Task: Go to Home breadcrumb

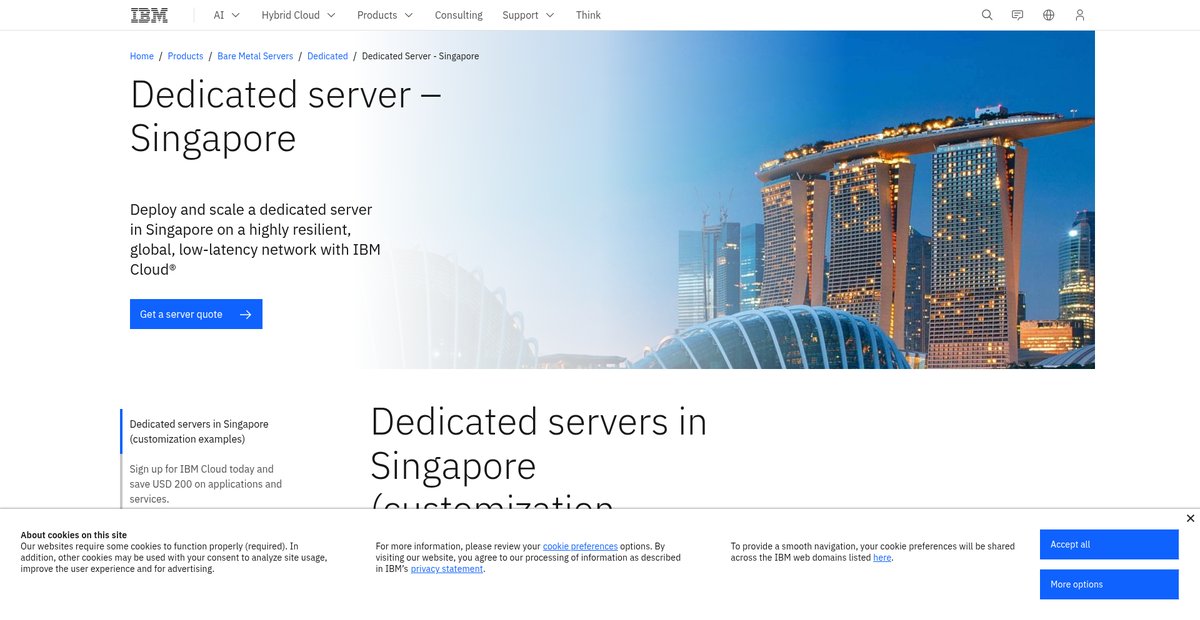Action: [x=142, y=56]
